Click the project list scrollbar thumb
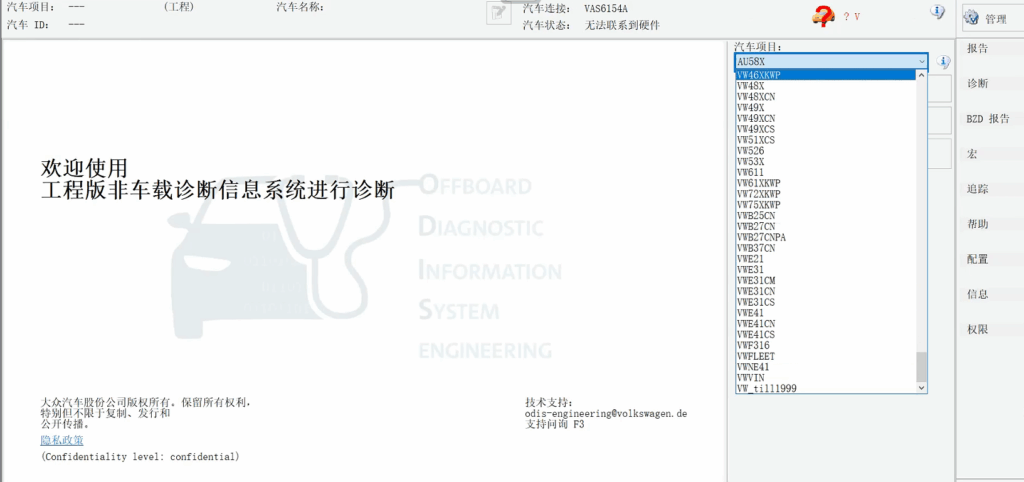The image size is (1024, 482). [921, 366]
